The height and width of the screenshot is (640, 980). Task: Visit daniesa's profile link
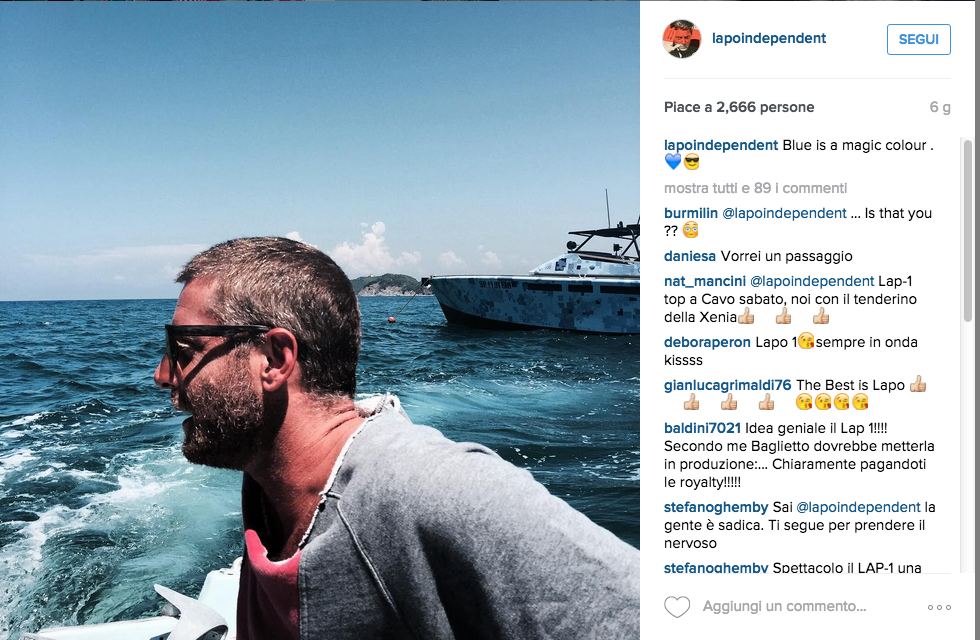tap(689, 256)
